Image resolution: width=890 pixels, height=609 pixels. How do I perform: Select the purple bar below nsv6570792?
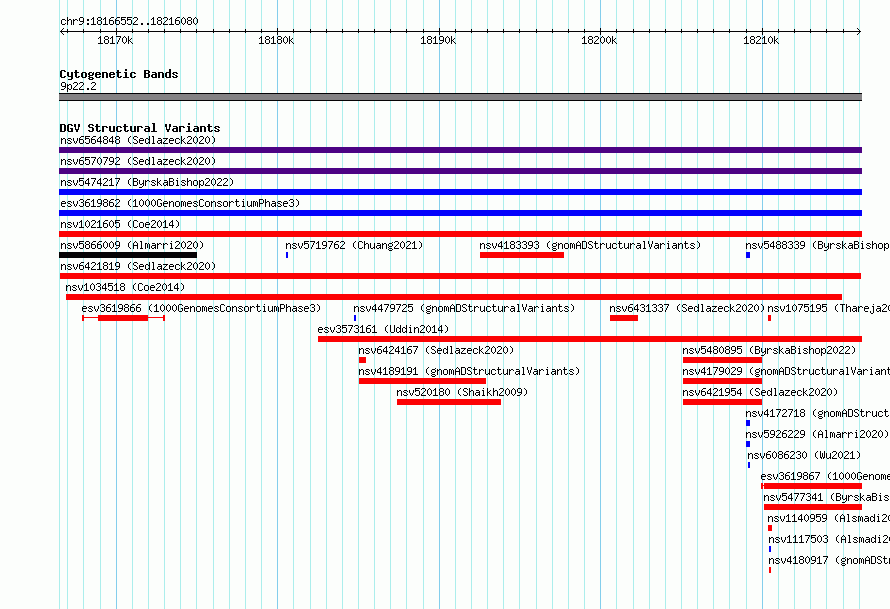coord(460,171)
